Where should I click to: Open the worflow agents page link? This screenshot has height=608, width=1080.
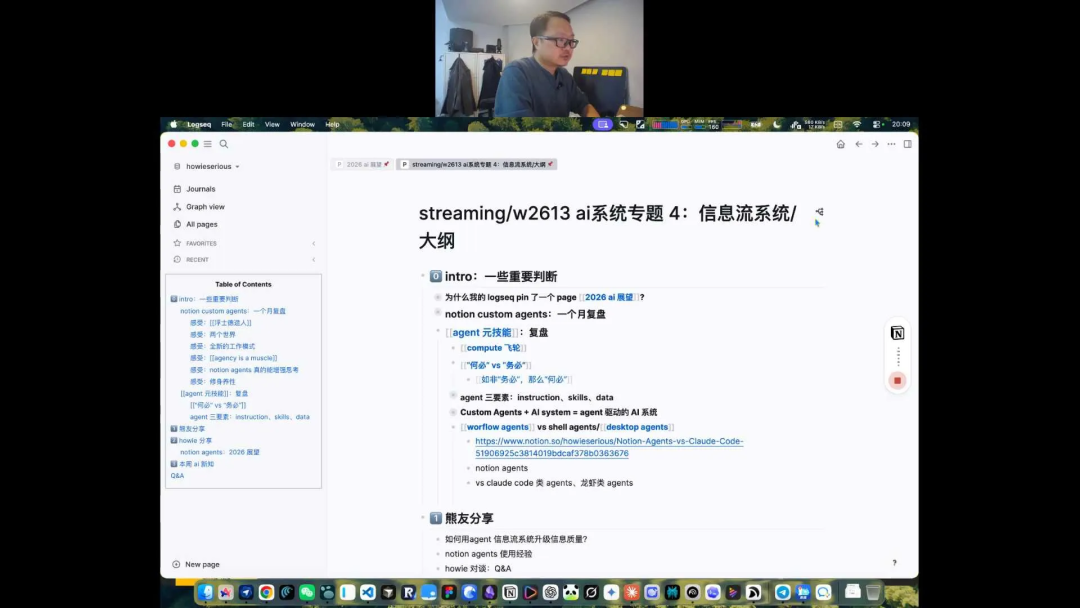click(497, 427)
